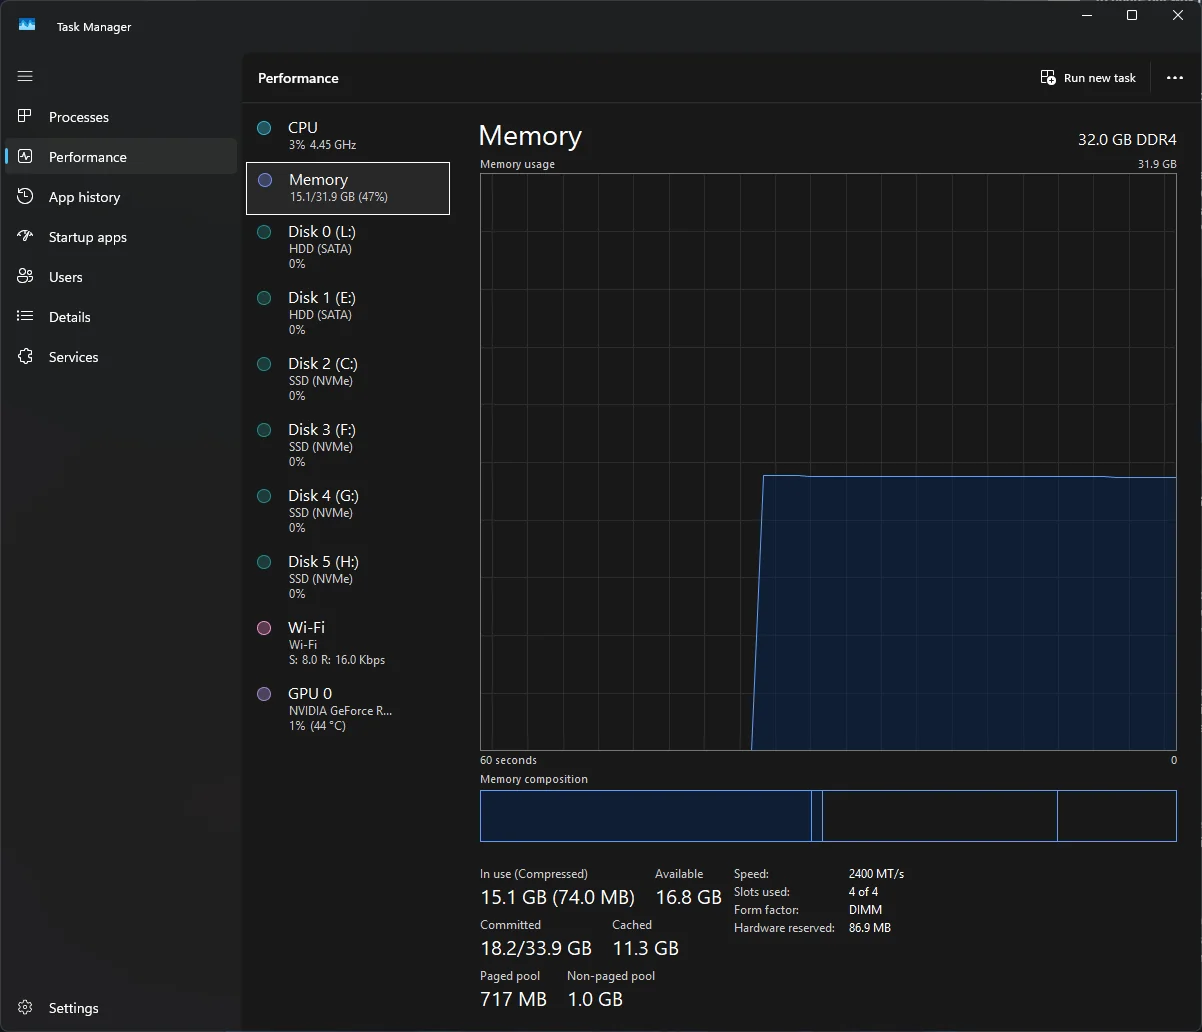Click the Slots used 4 of 4 value
Screen dimensions: 1202x1032
(863, 892)
